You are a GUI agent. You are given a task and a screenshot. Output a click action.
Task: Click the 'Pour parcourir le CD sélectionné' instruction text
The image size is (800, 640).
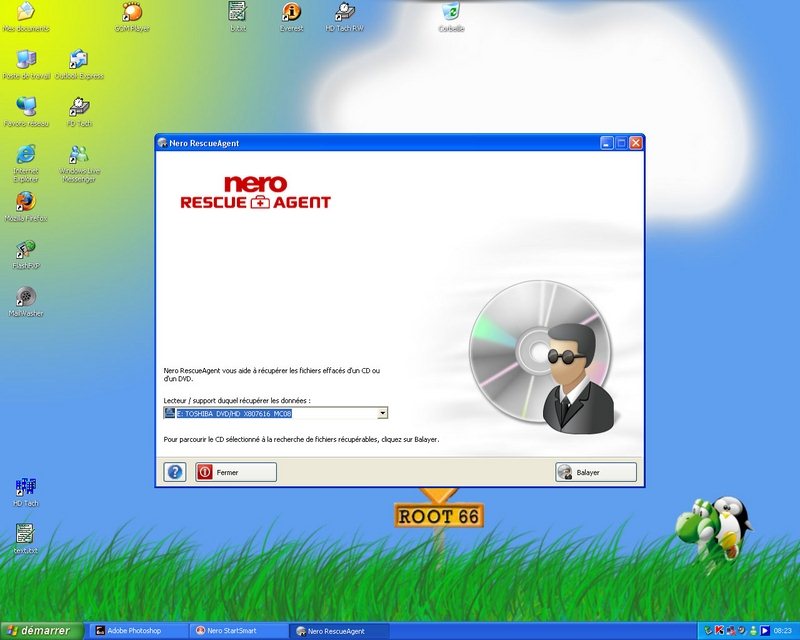pyautogui.click(x=301, y=439)
